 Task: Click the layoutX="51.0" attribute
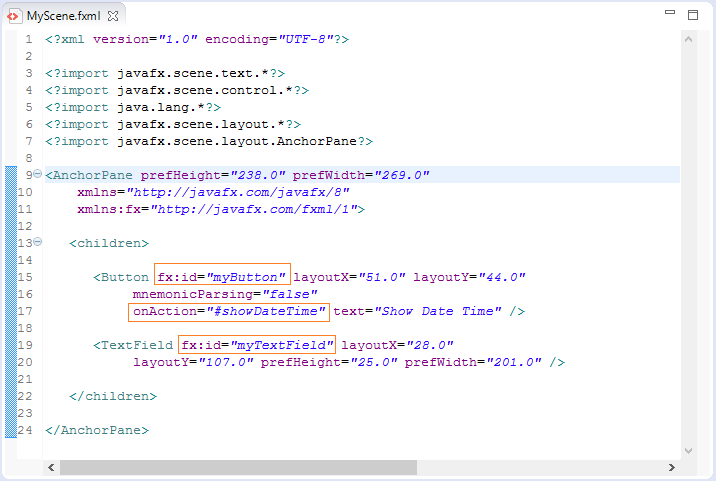349,277
